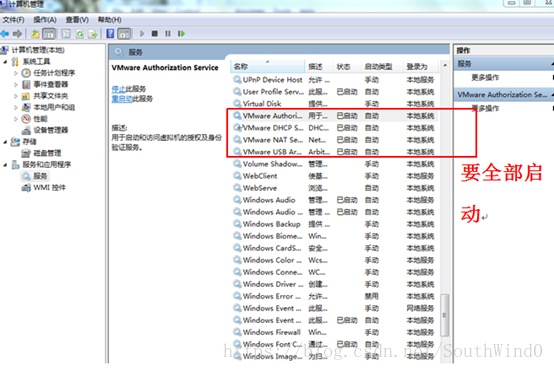Screen dimensions: 554x371
Task: Click the services list scrollbar thumb
Action: (445, 315)
